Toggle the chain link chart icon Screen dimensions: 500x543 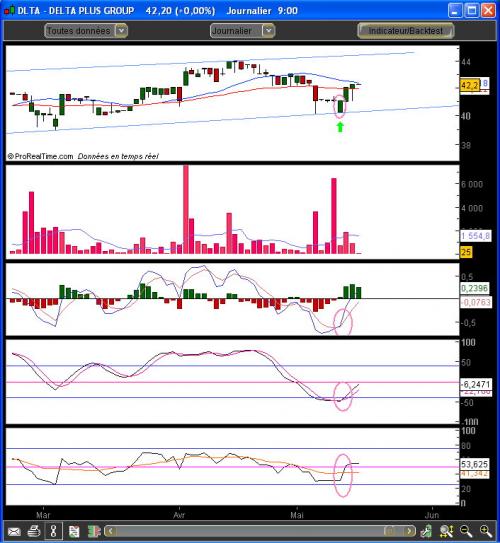coord(53,531)
